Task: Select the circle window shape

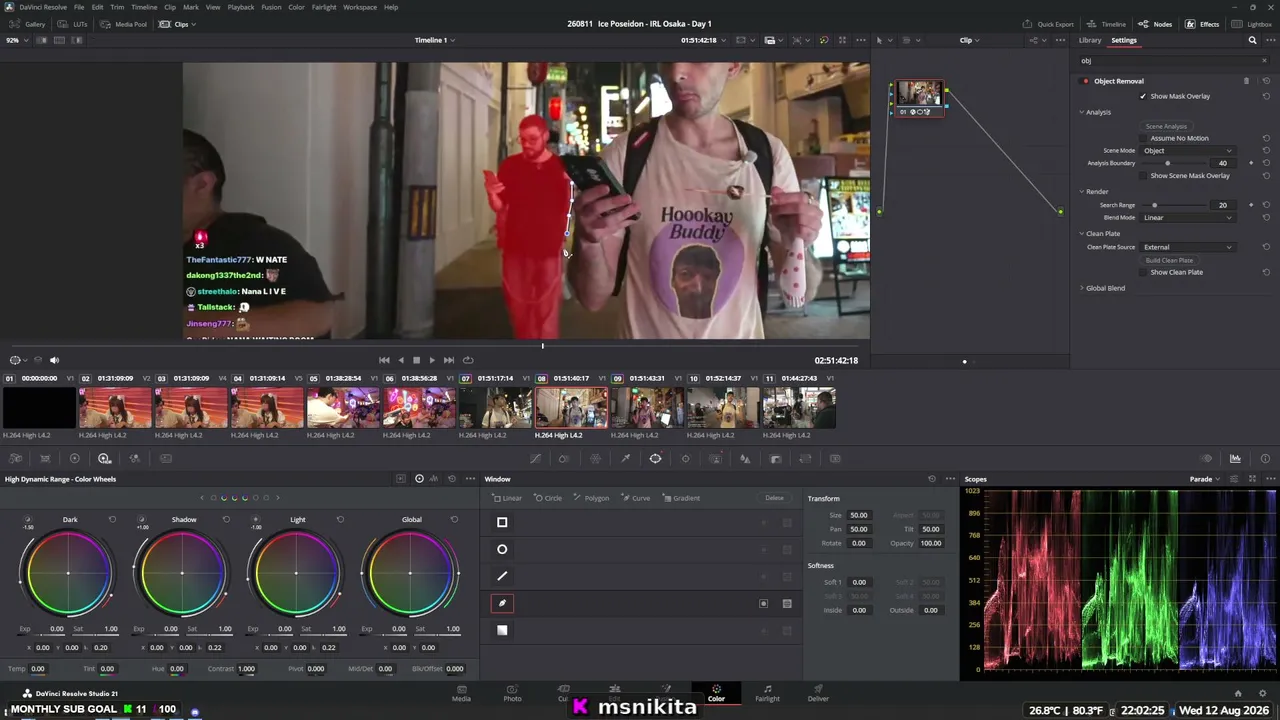Action: (502, 549)
